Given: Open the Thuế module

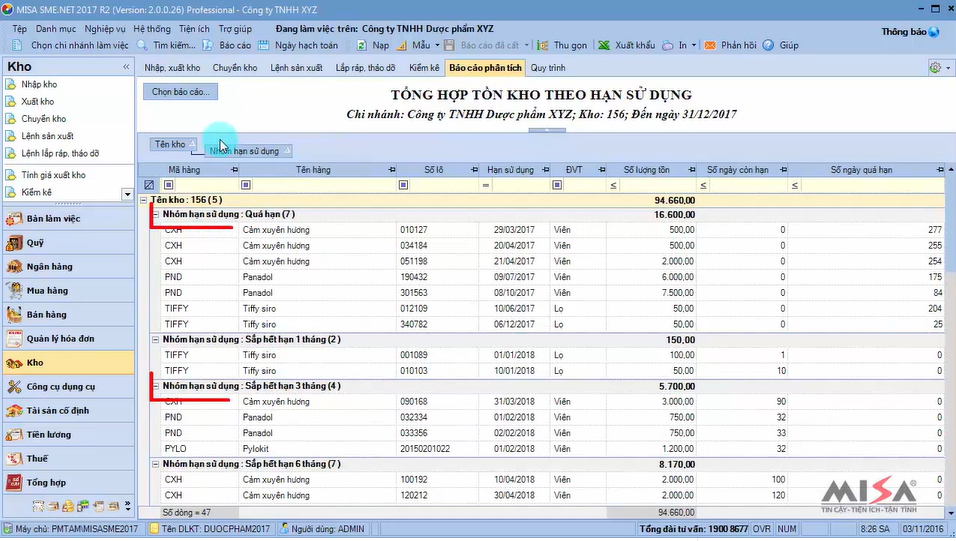Looking at the screenshot, I should (x=68, y=459).
